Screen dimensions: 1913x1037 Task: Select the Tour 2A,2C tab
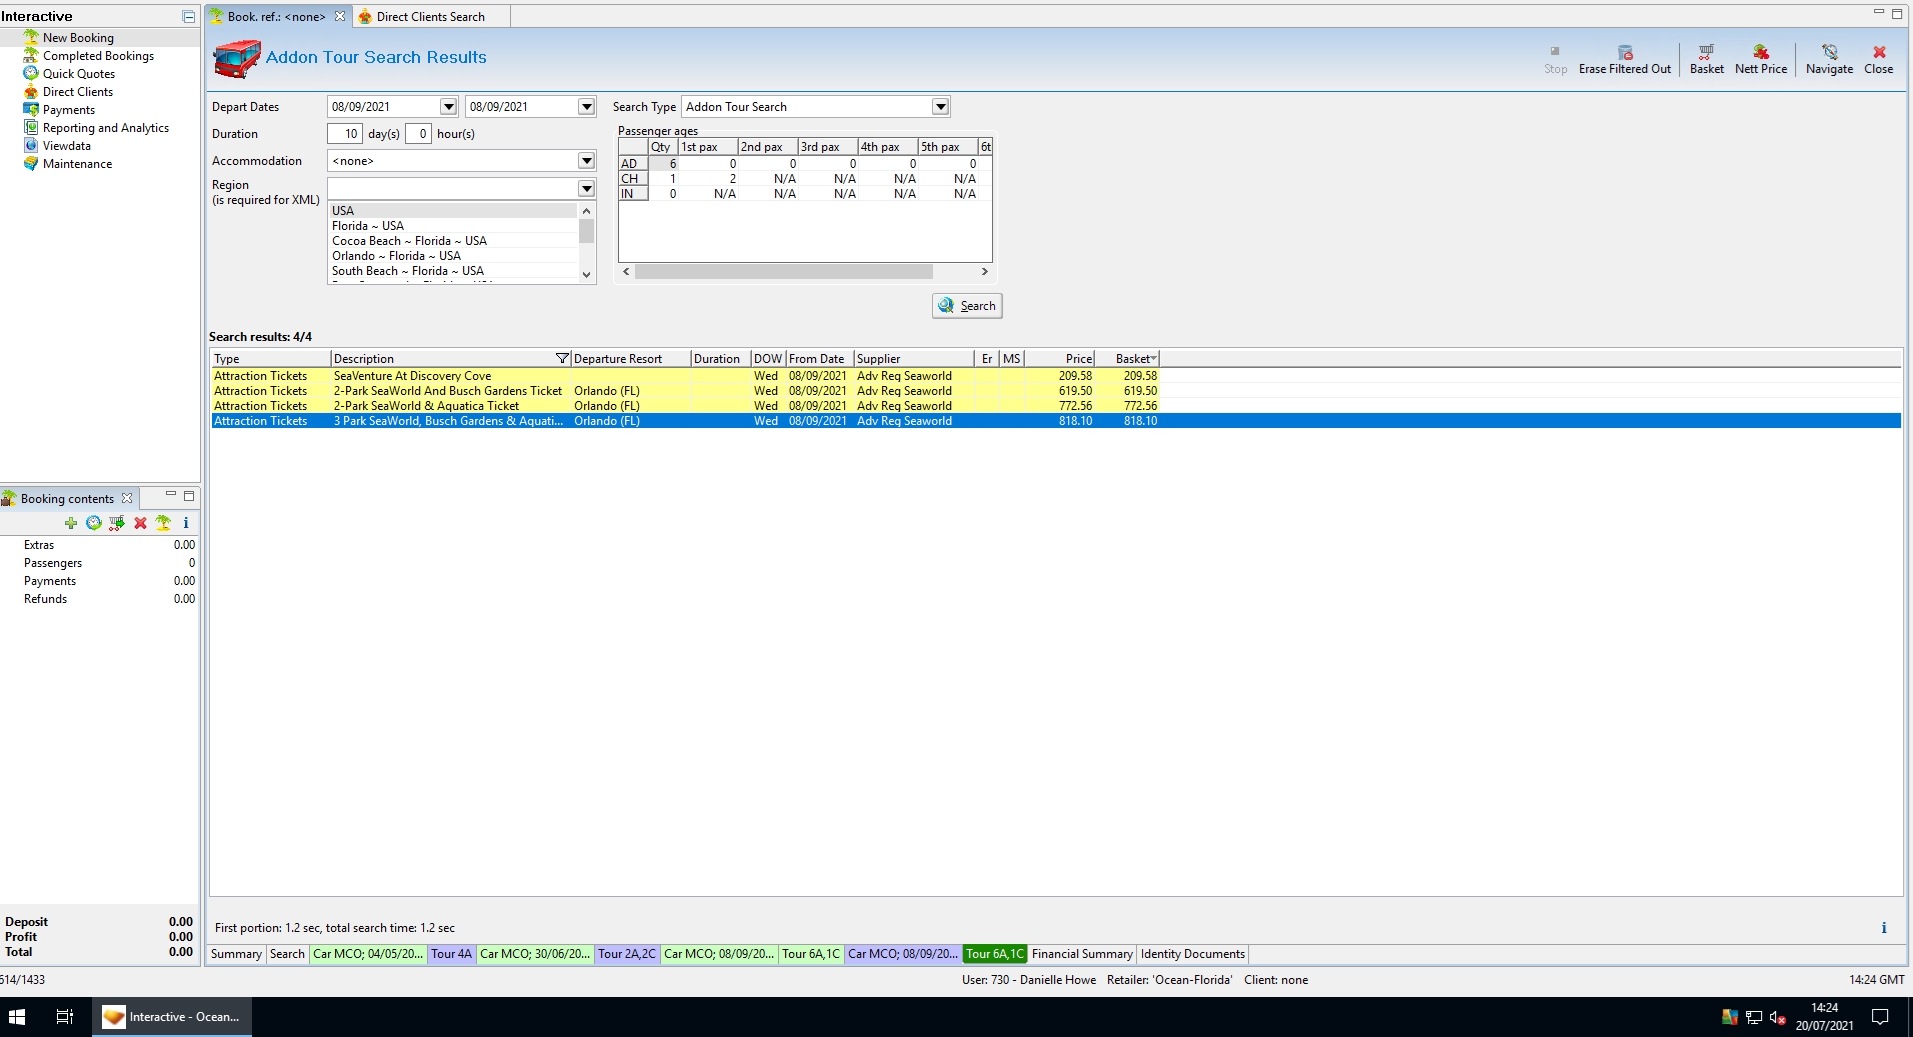click(627, 954)
